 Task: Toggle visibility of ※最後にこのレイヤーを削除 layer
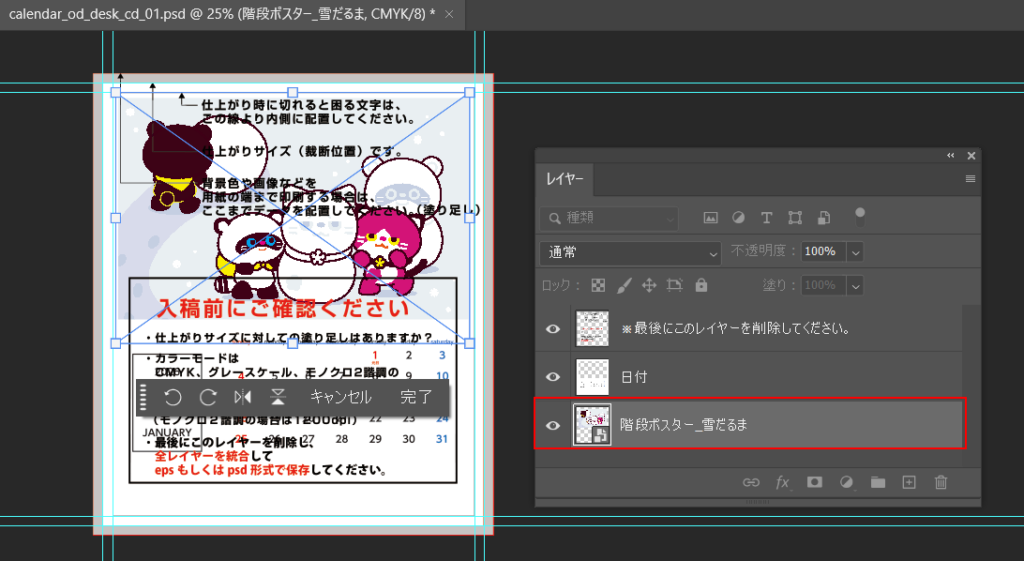point(553,328)
